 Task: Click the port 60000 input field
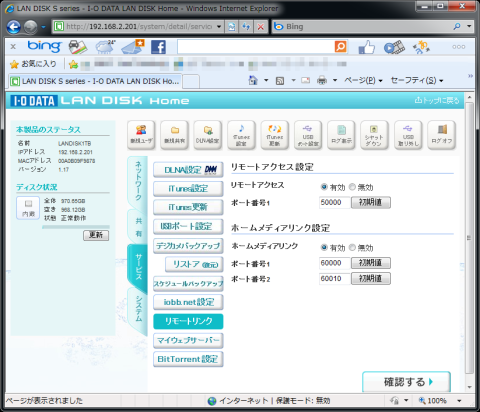tap(334, 263)
